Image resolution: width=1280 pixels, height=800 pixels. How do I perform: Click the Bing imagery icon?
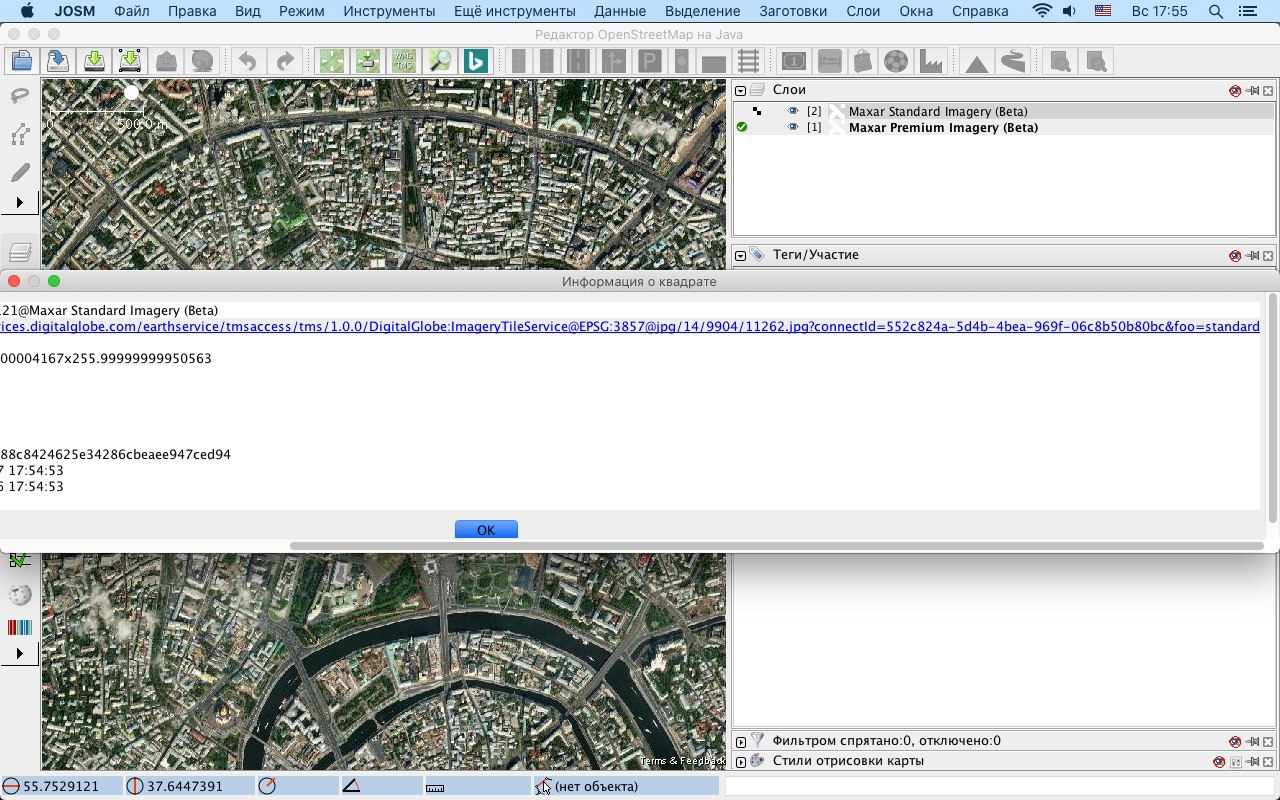click(475, 61)
